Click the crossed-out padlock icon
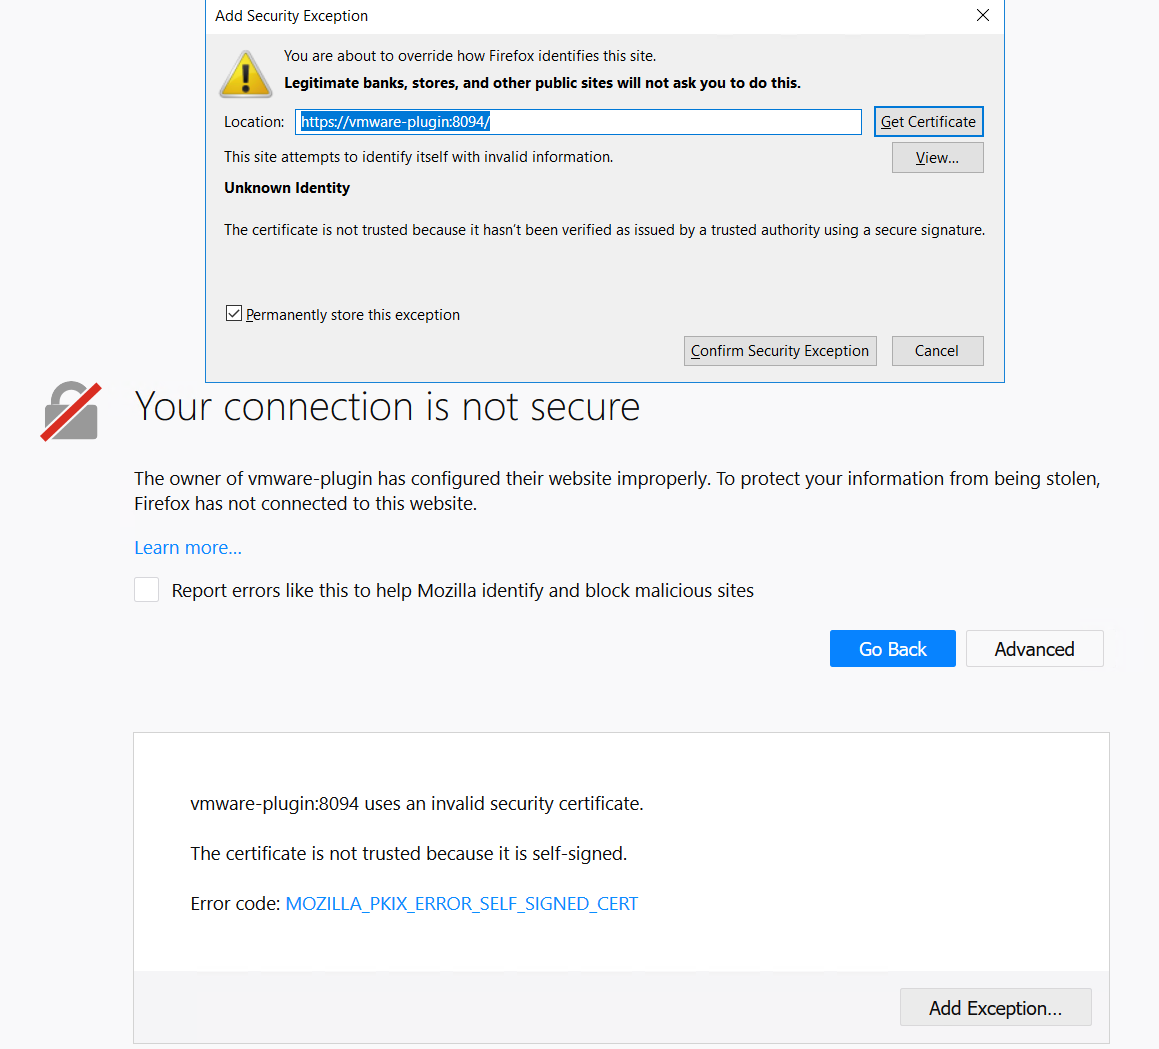This screenshot has height=1049, width=1159. coord(71,410)
